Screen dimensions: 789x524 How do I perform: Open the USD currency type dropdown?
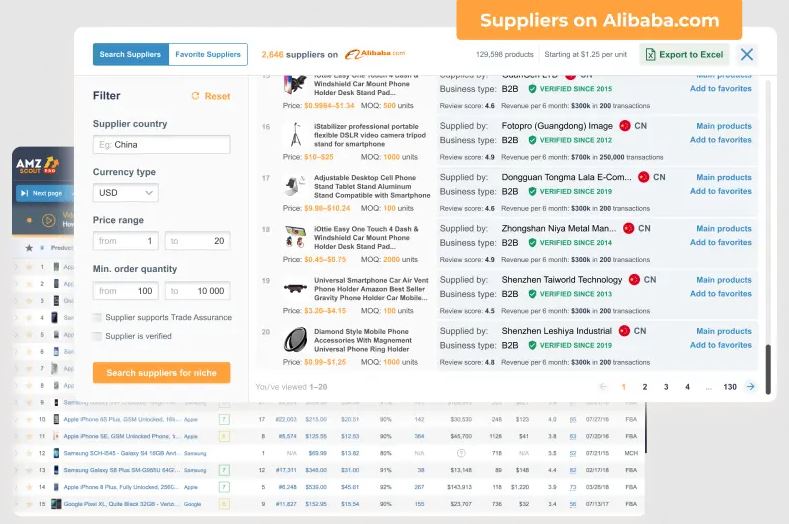[x=126, y=193]
